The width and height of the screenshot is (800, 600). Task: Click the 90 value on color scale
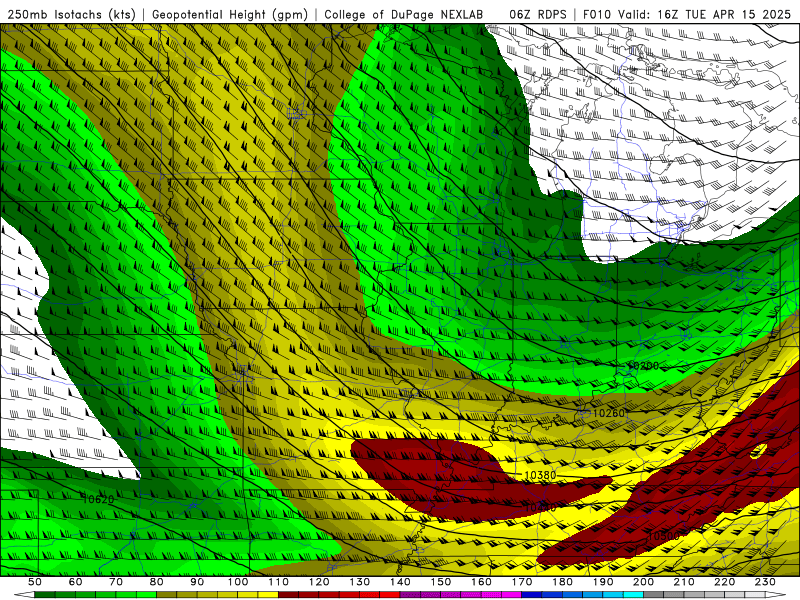pos(197,582)
